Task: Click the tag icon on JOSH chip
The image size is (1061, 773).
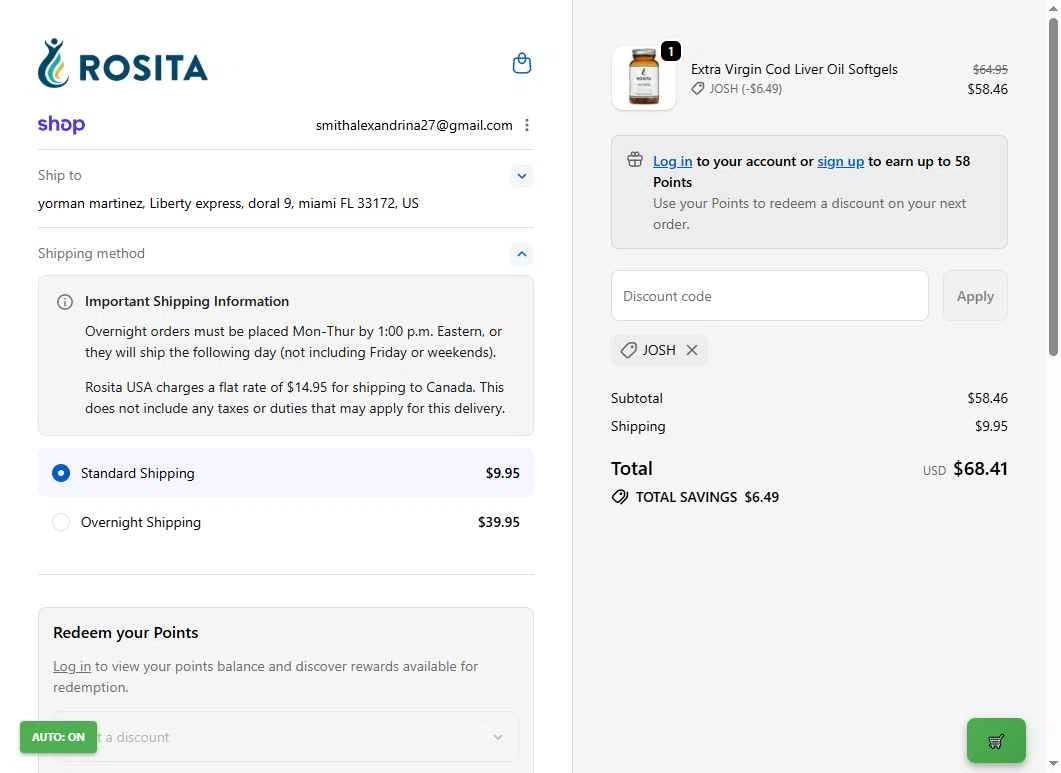Action: [629, 350]
